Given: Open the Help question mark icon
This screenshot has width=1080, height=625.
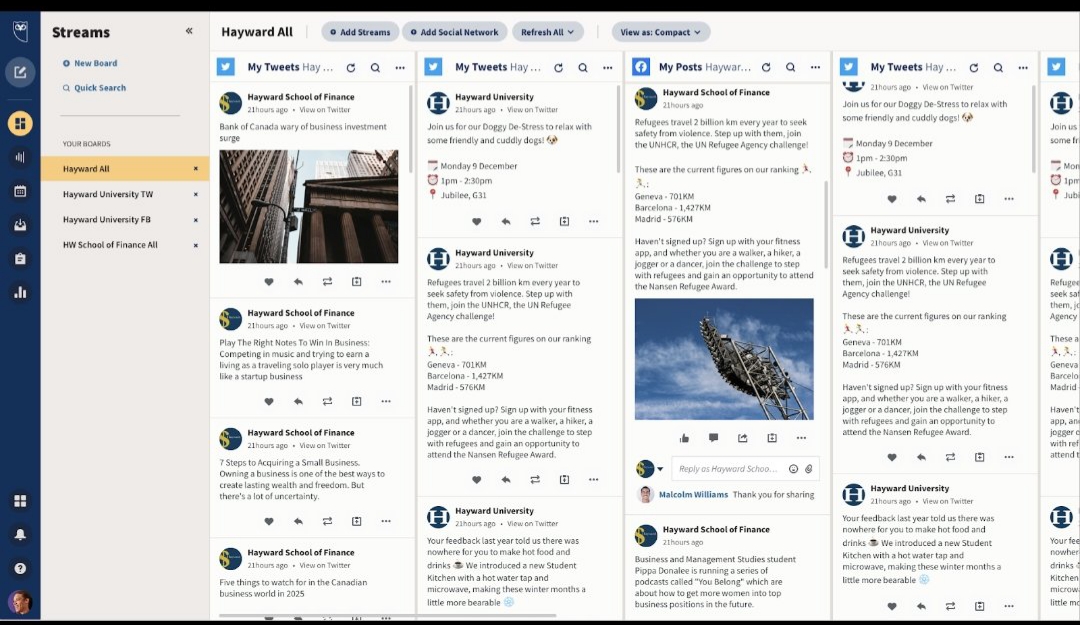Looking at the screenshot, I should [20, 568].
